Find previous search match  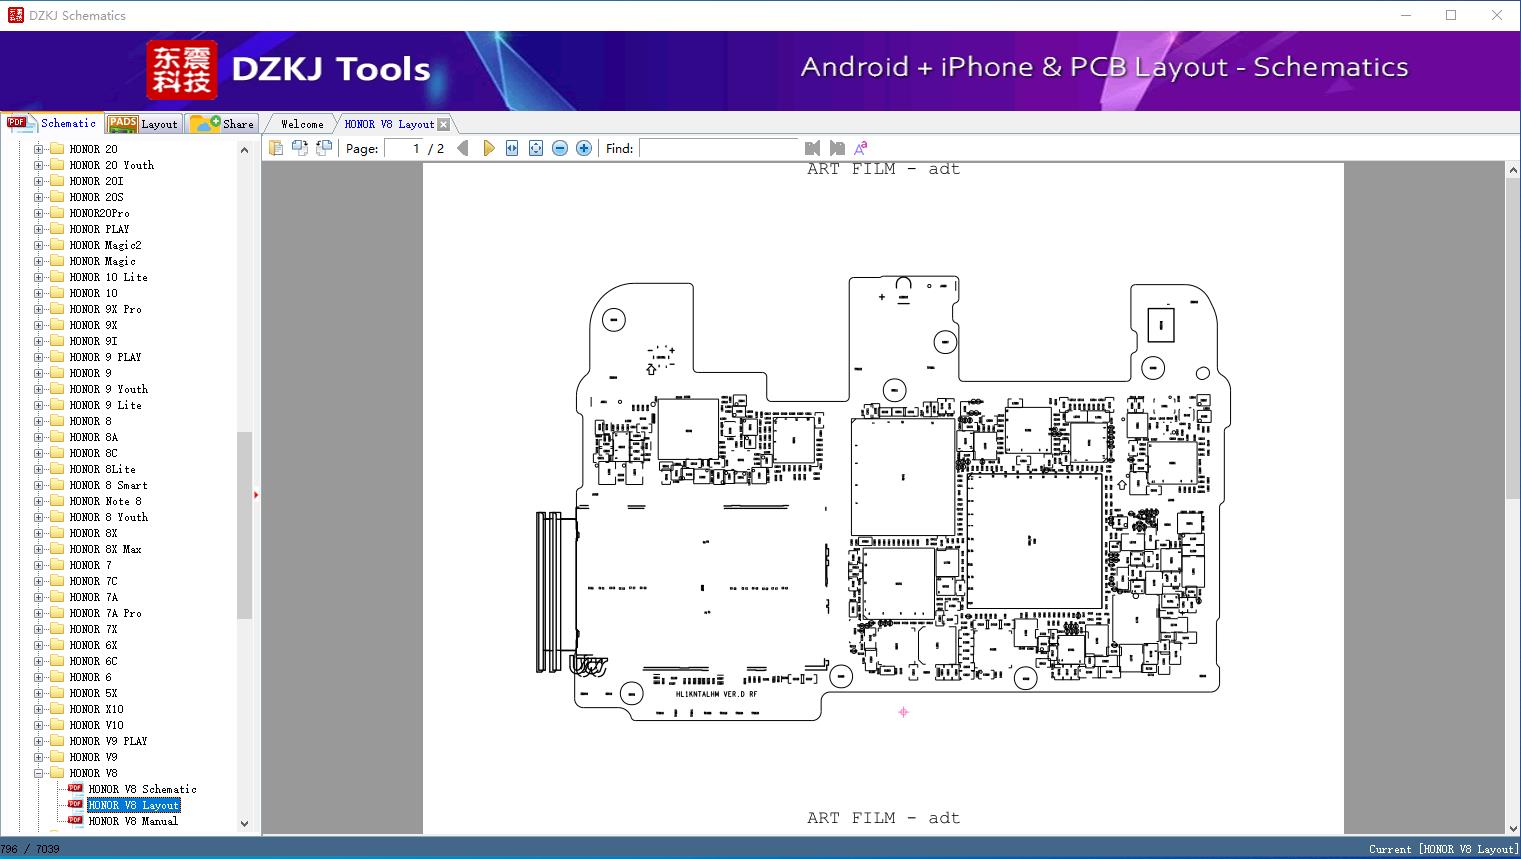(813, 148)
